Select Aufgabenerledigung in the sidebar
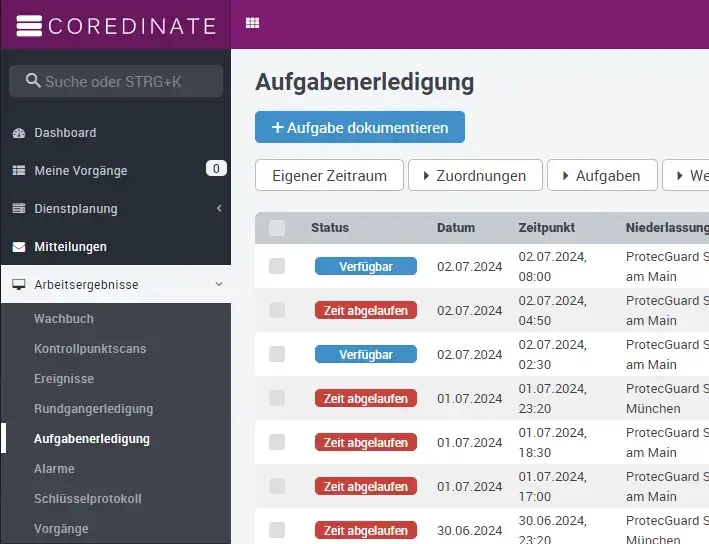Viewport: 709px width, 544px height. point(92,439)
